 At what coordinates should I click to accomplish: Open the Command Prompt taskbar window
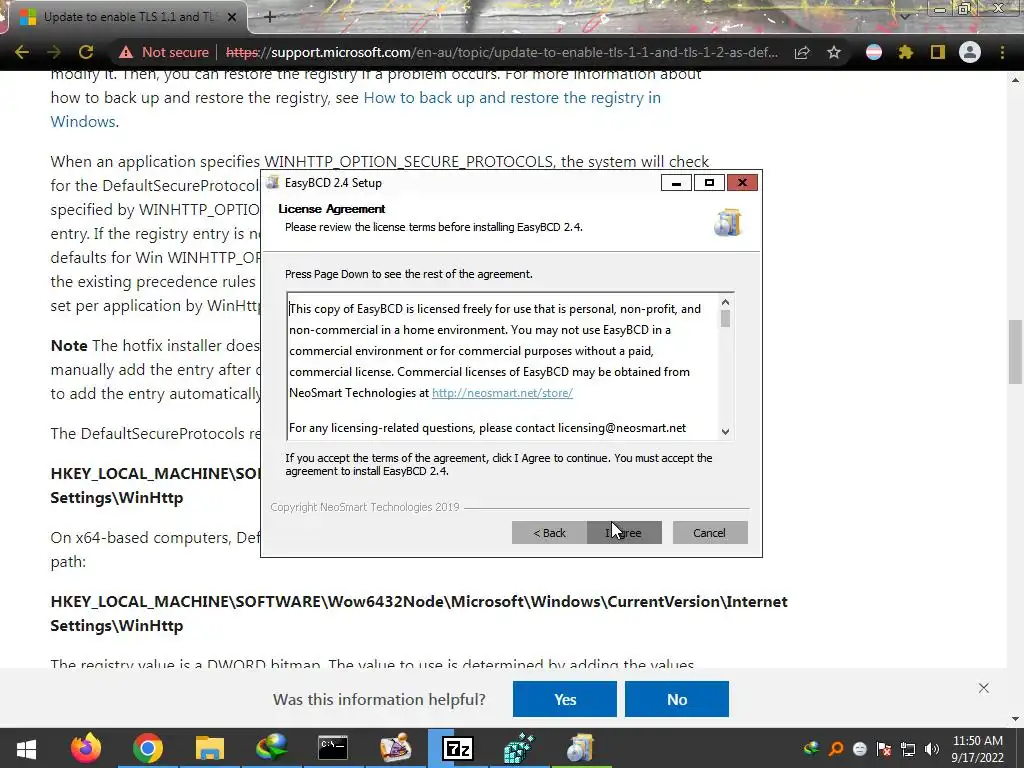(332, 748)
